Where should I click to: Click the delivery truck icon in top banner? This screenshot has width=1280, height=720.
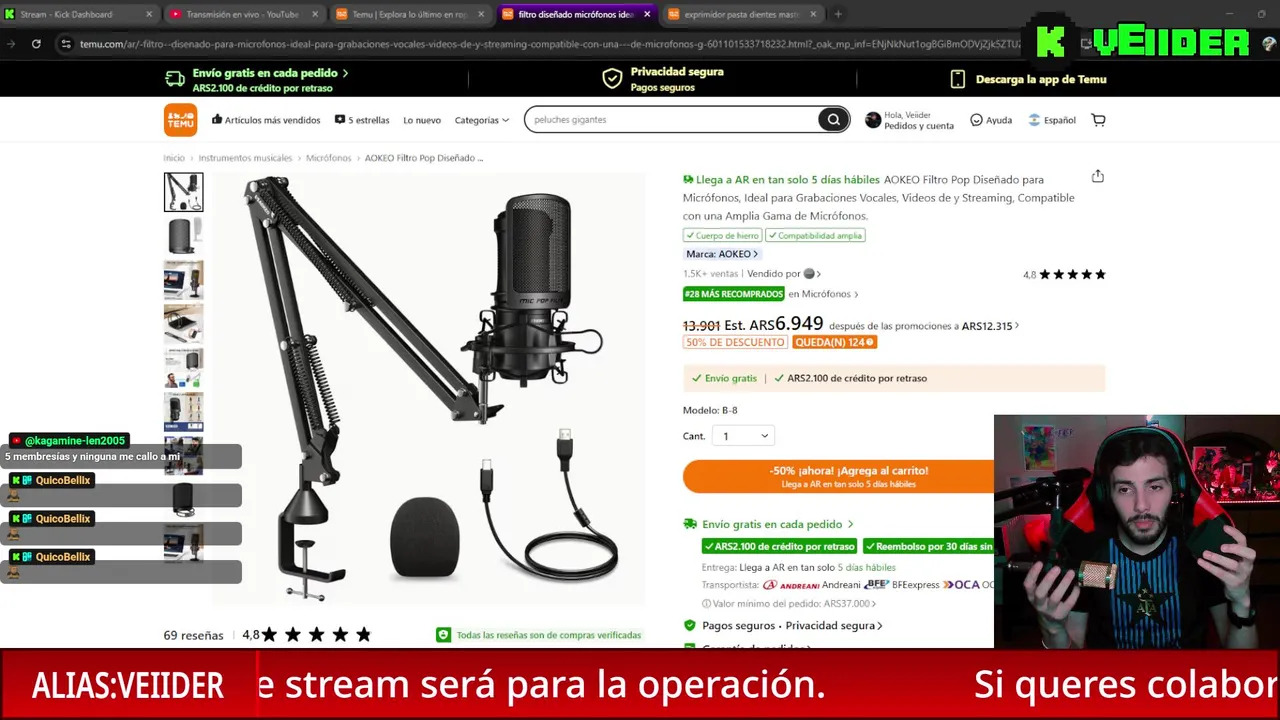point(175,79)
